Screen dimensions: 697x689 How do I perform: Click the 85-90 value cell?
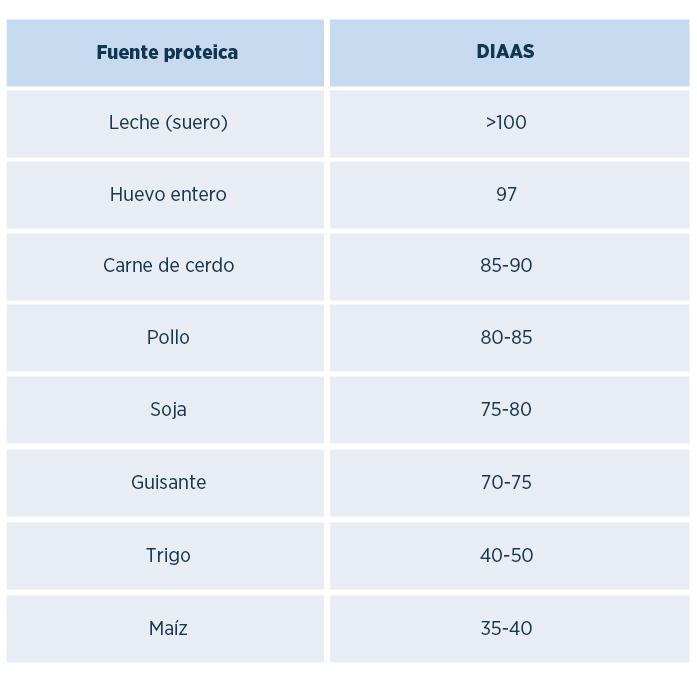pyautogui.click(x=506, y=266)
